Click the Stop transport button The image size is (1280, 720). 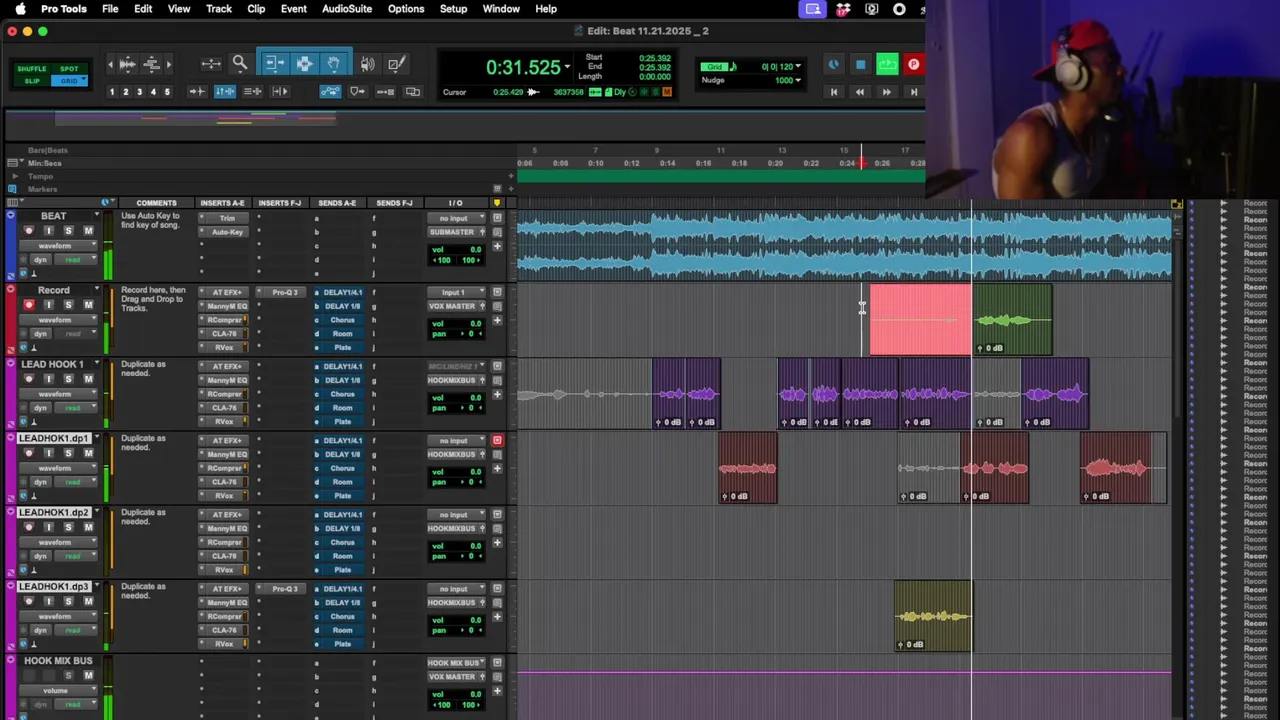click(860, 65)
